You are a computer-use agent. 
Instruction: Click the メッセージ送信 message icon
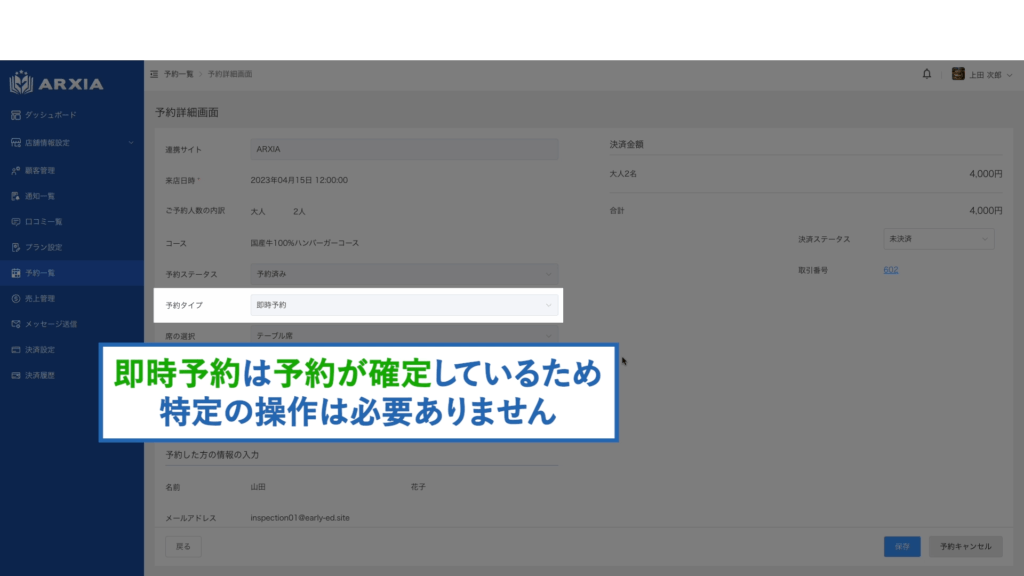pos(16,324)
